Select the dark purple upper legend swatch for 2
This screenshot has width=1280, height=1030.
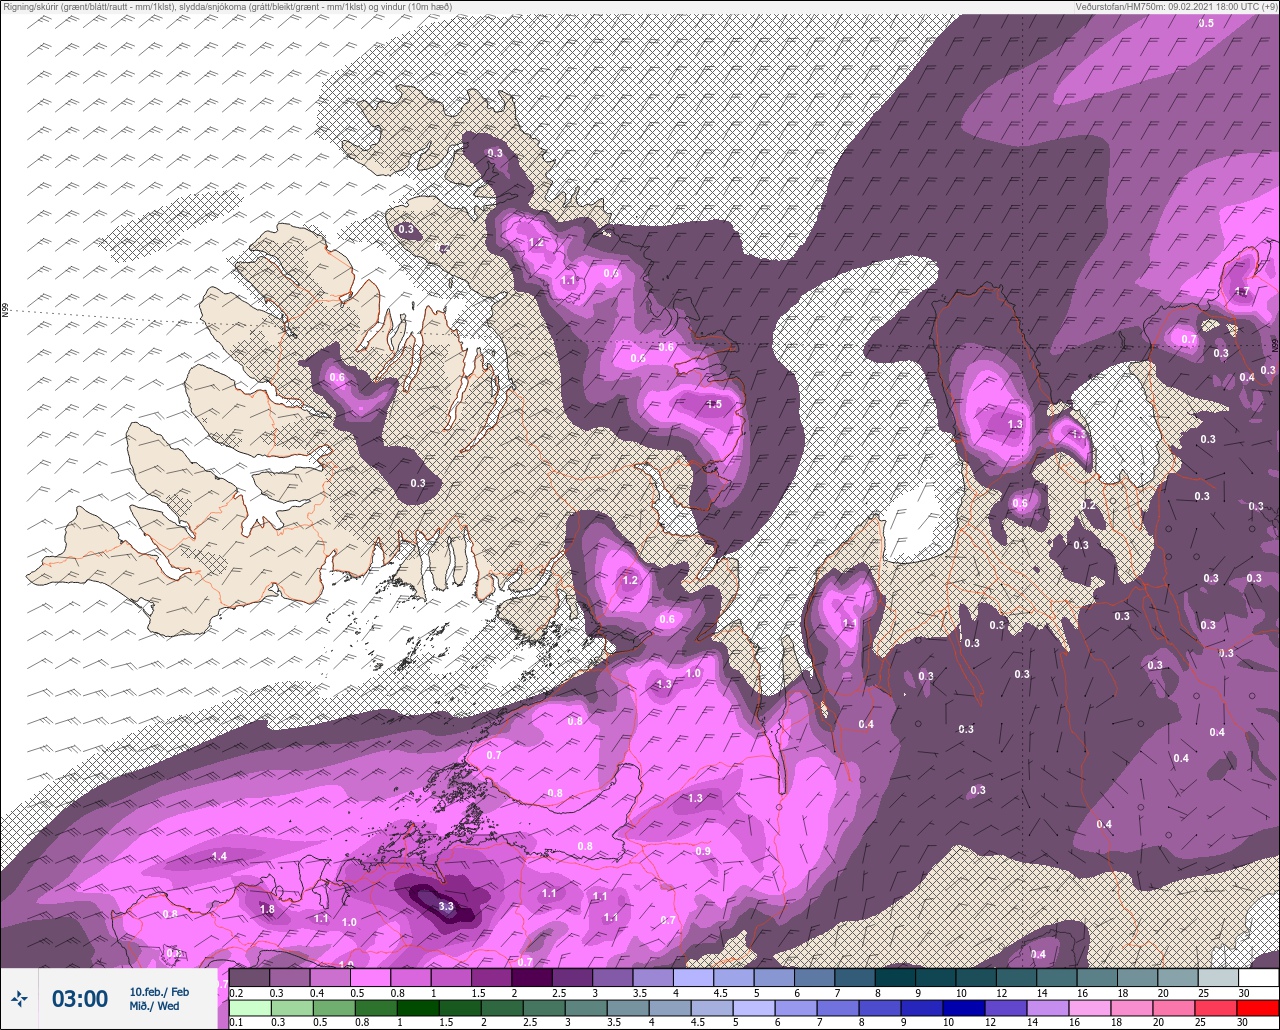532,977
